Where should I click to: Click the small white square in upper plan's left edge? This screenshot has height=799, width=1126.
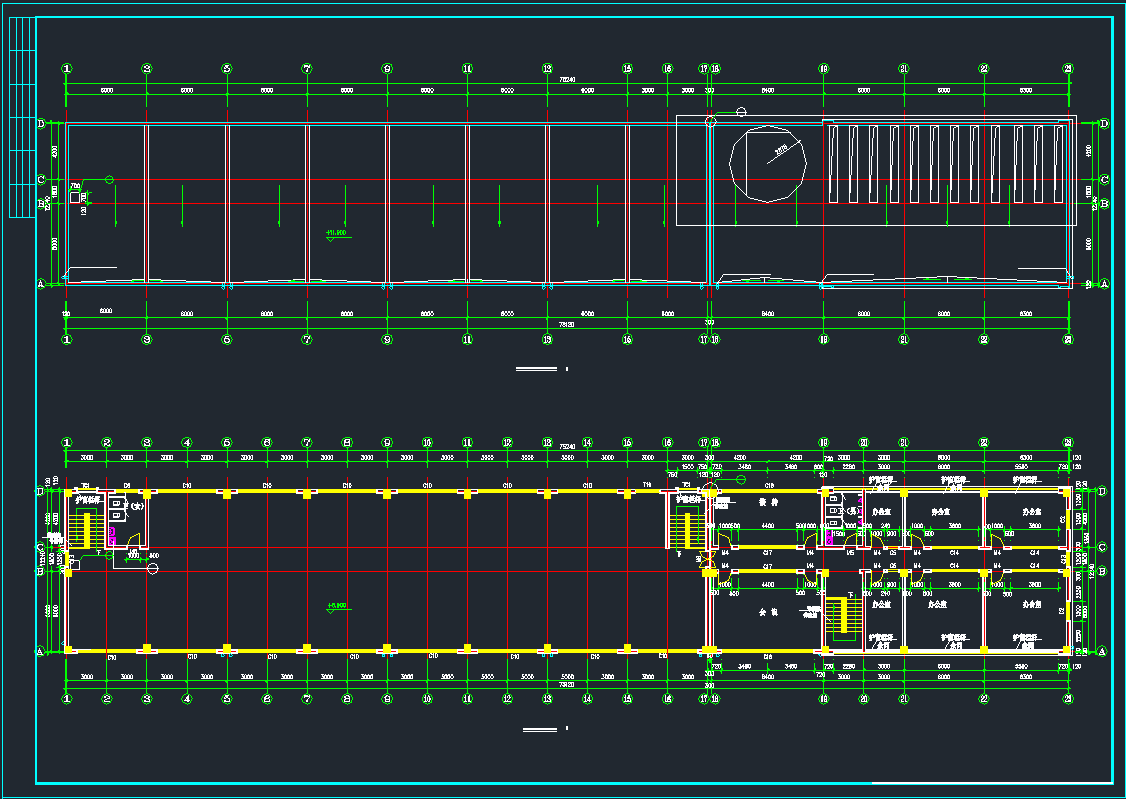75,198
